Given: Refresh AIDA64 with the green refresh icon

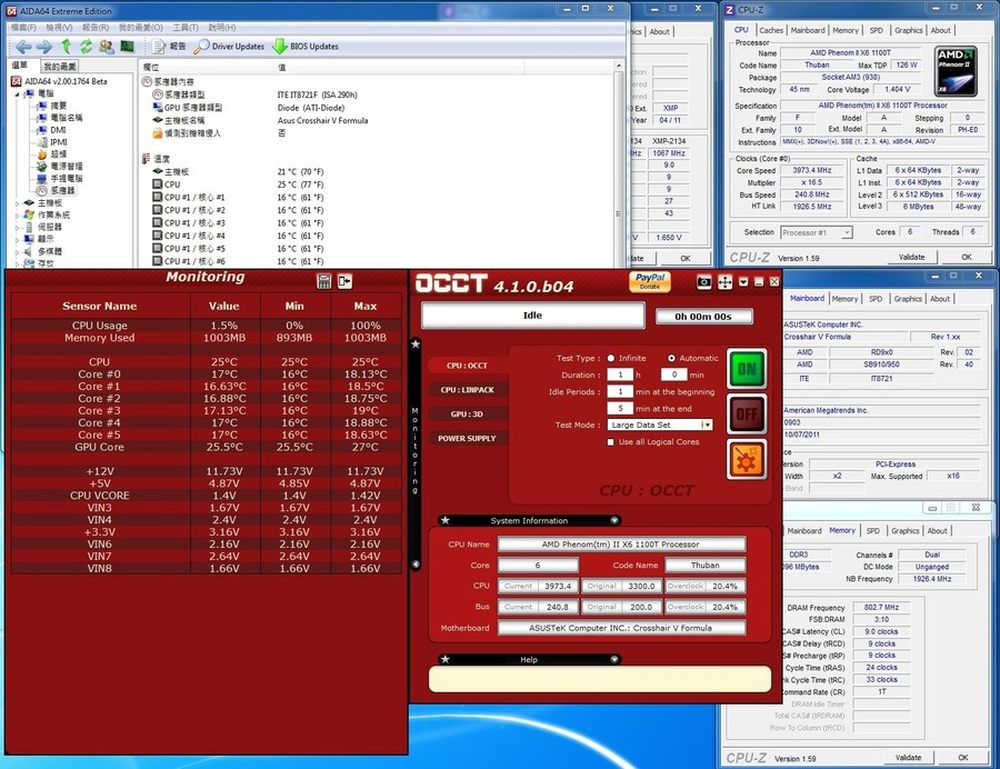Looking at the screenshot, I should tap(86, 46).
